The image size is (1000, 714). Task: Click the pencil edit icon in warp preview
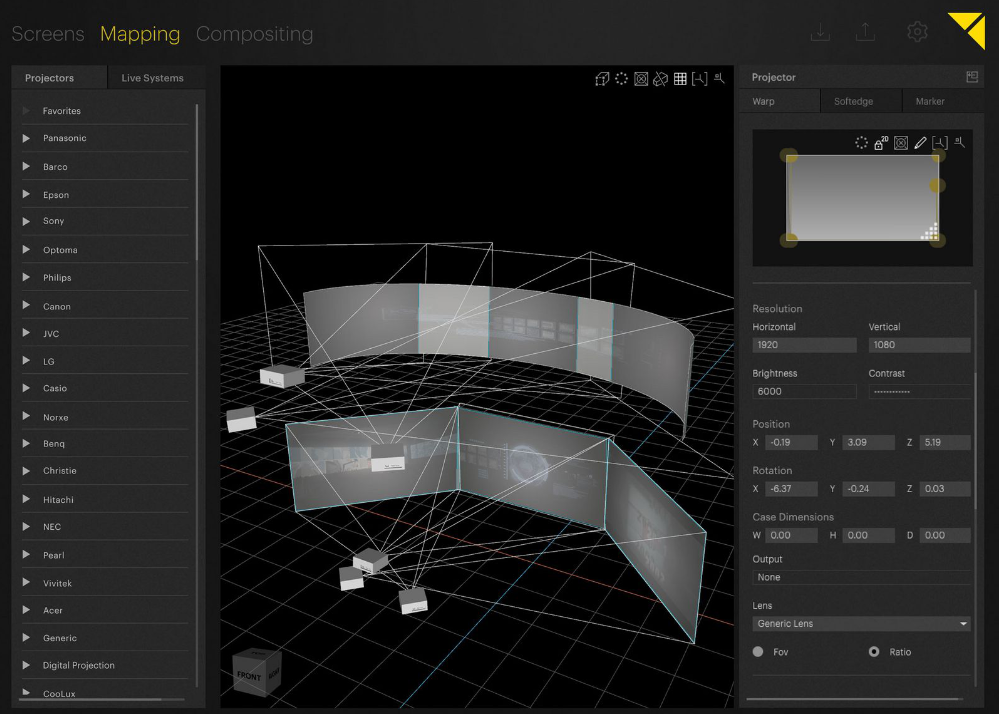click(920, 143)
